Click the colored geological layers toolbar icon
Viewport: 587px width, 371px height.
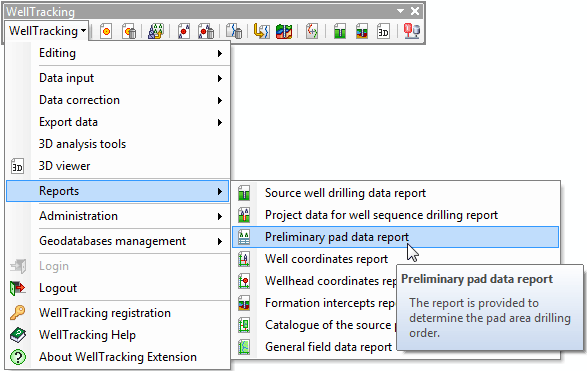[x=284, y=31]
